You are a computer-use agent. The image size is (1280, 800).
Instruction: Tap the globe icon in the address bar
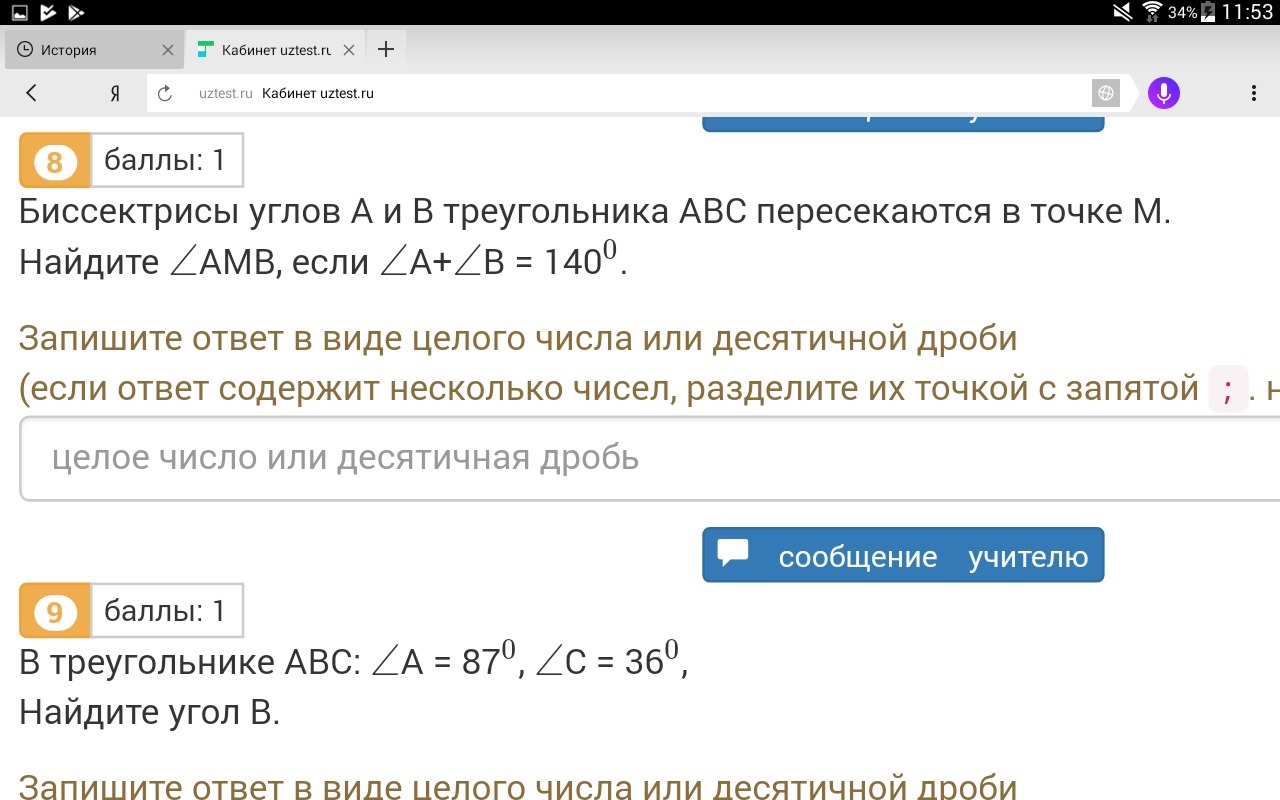[1105, 93]
